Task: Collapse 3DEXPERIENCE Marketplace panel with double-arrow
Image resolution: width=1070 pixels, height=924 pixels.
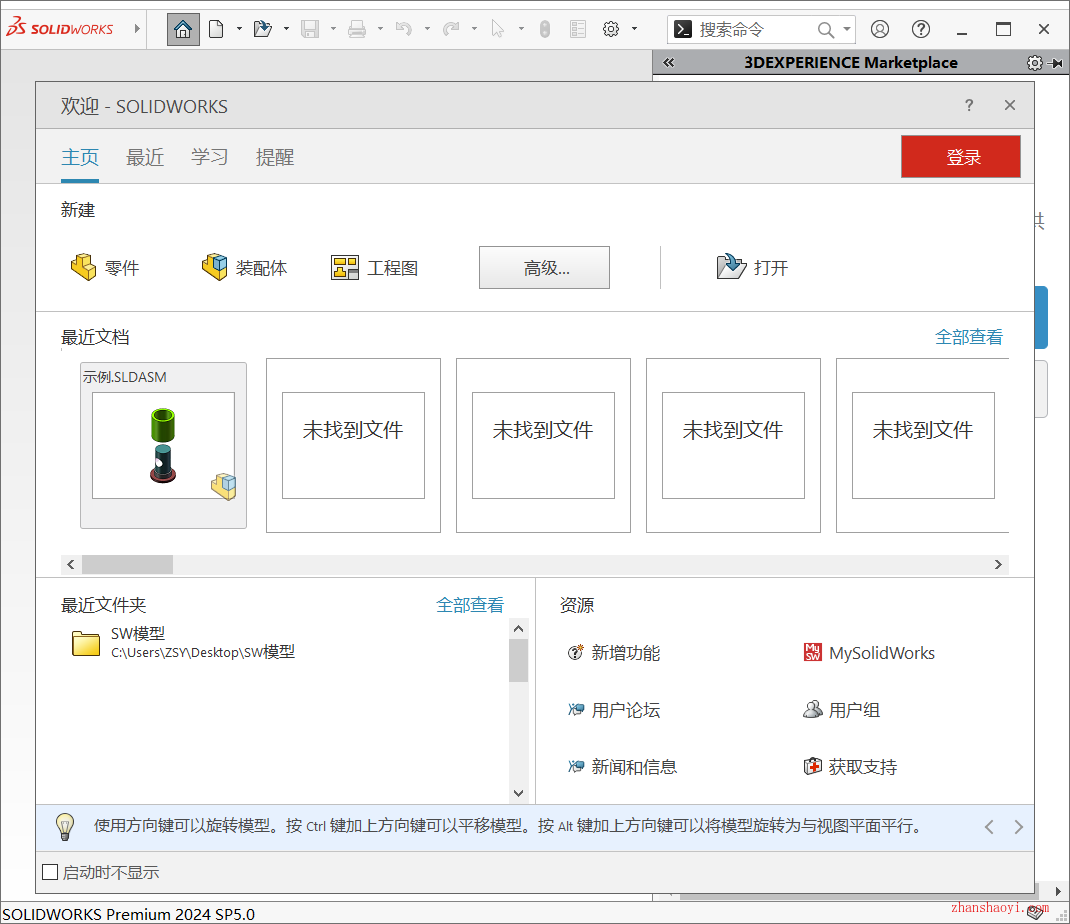Action: click(669, 63)
